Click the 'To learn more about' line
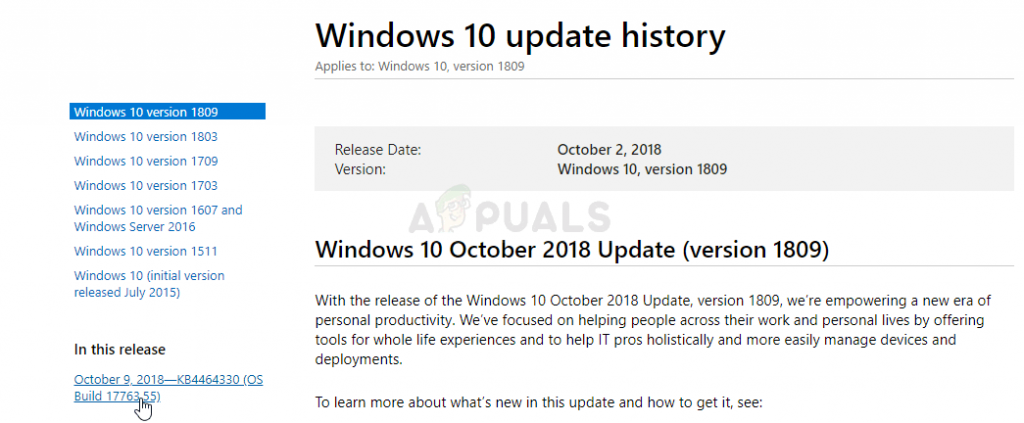Viewport: 1024px width, 423px height. click(x=540, y=403)
